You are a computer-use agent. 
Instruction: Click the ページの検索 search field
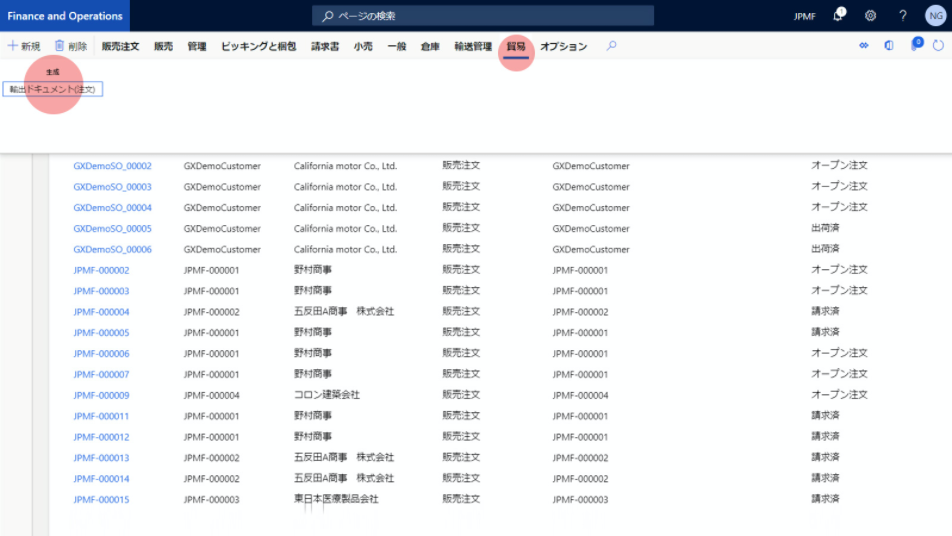[483, 16]
